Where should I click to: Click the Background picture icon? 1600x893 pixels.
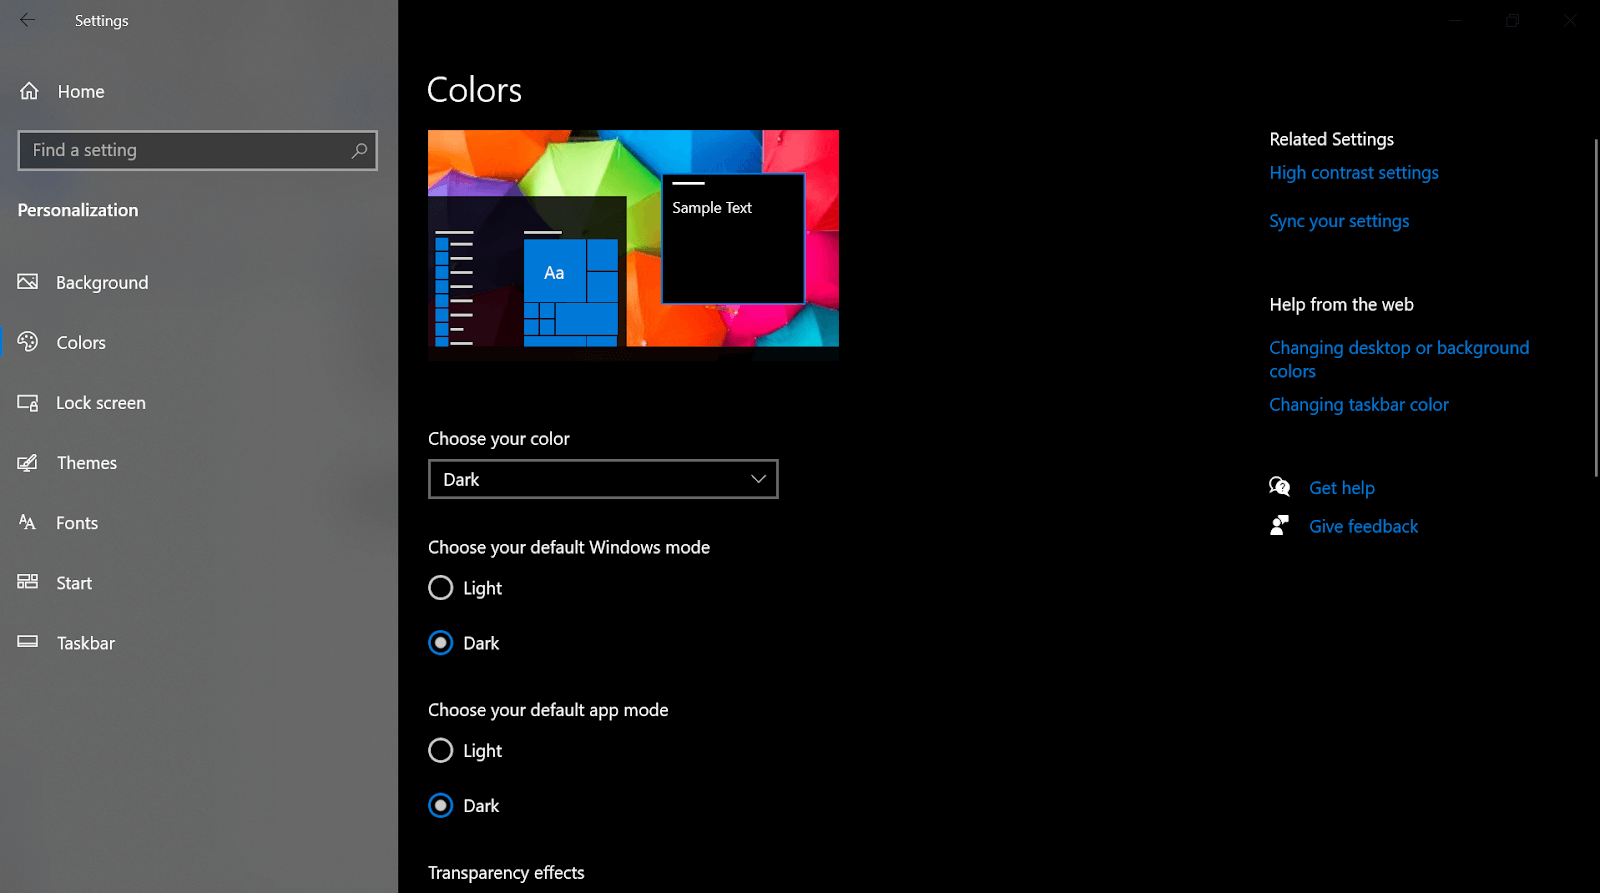pos(28,282)
